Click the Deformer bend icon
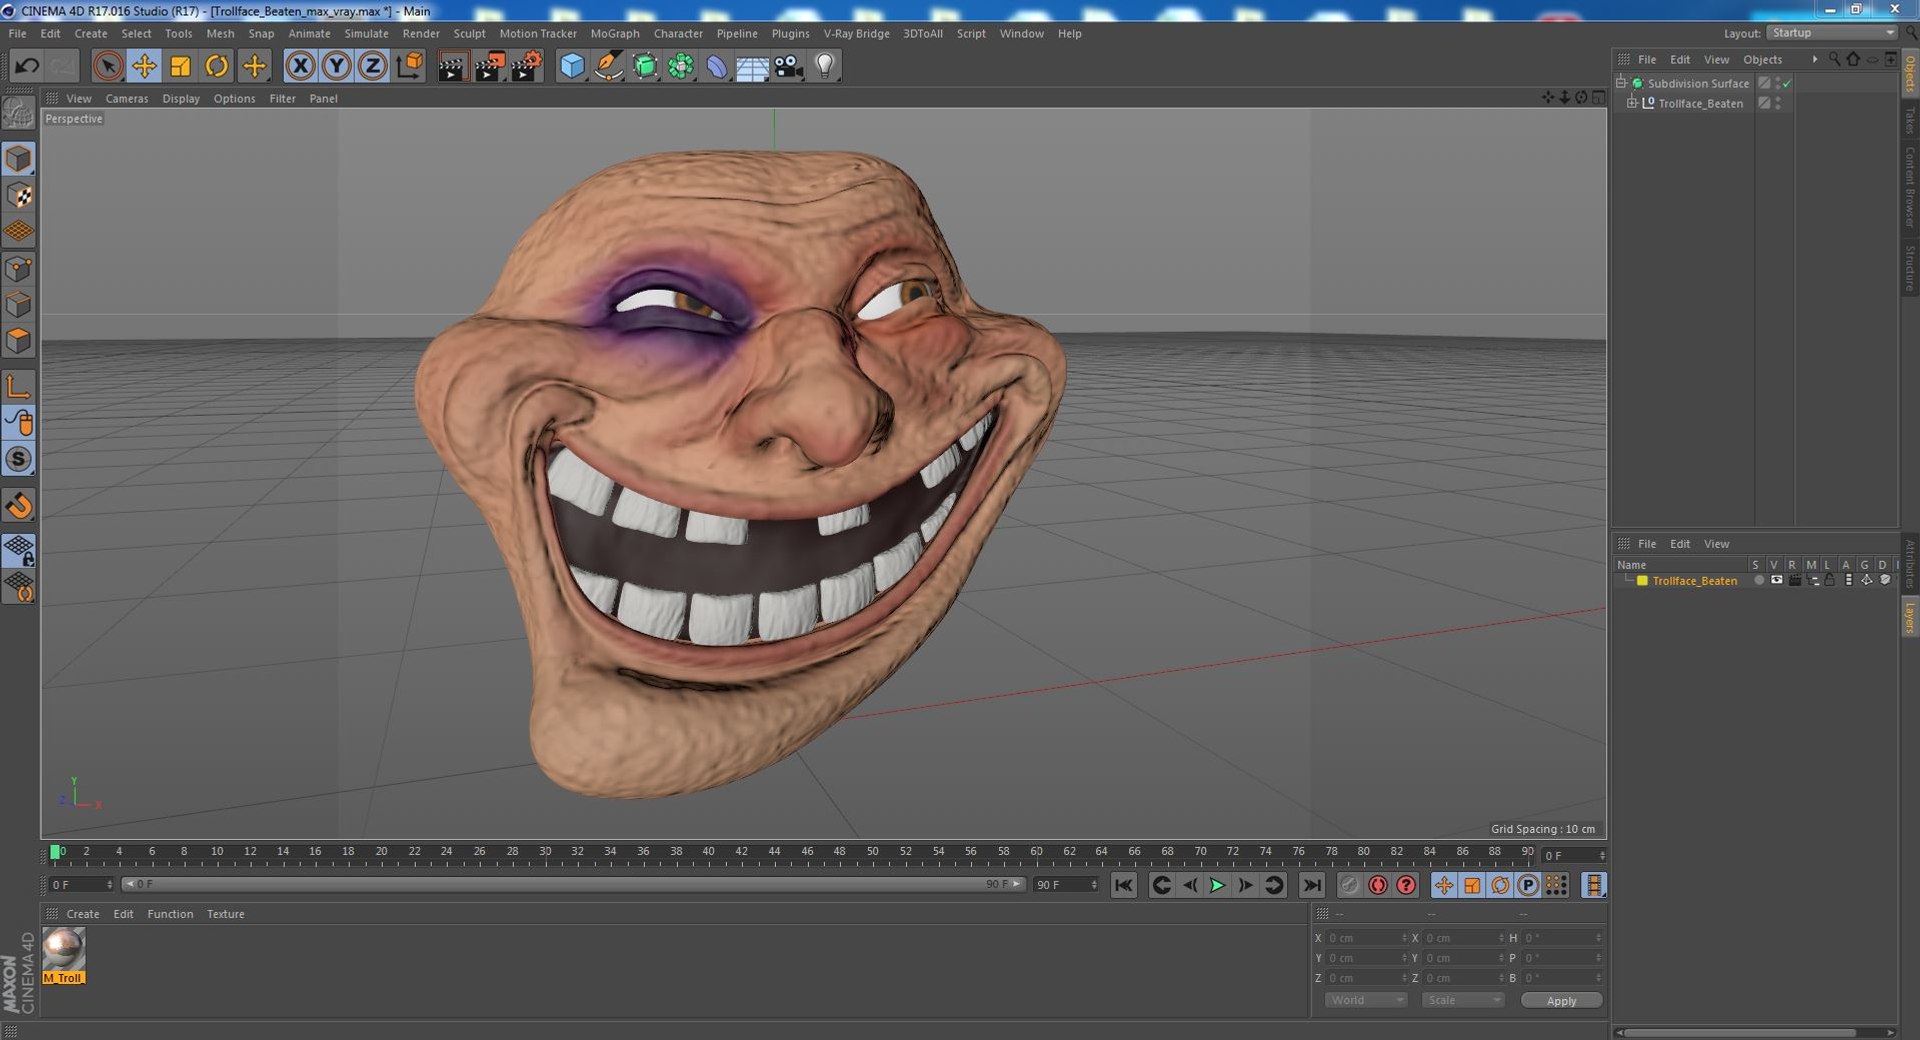This screenshot has height=1040, width=1920. (717, 67)
